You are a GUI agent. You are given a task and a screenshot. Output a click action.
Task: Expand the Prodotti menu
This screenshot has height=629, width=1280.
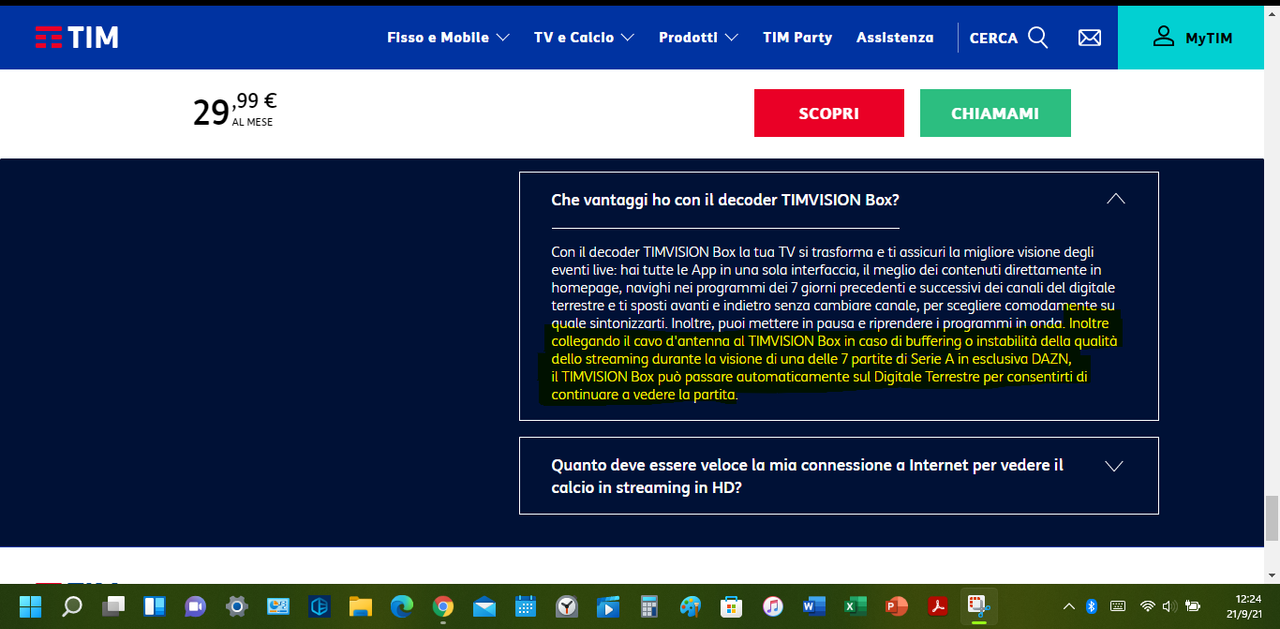698,37
